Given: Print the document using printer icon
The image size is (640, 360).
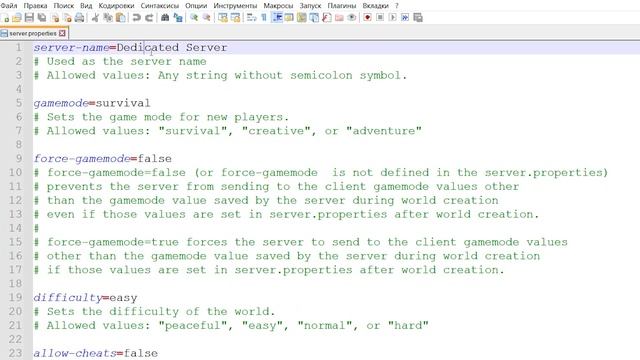Looking at the screenshot, I should point(80,18).
